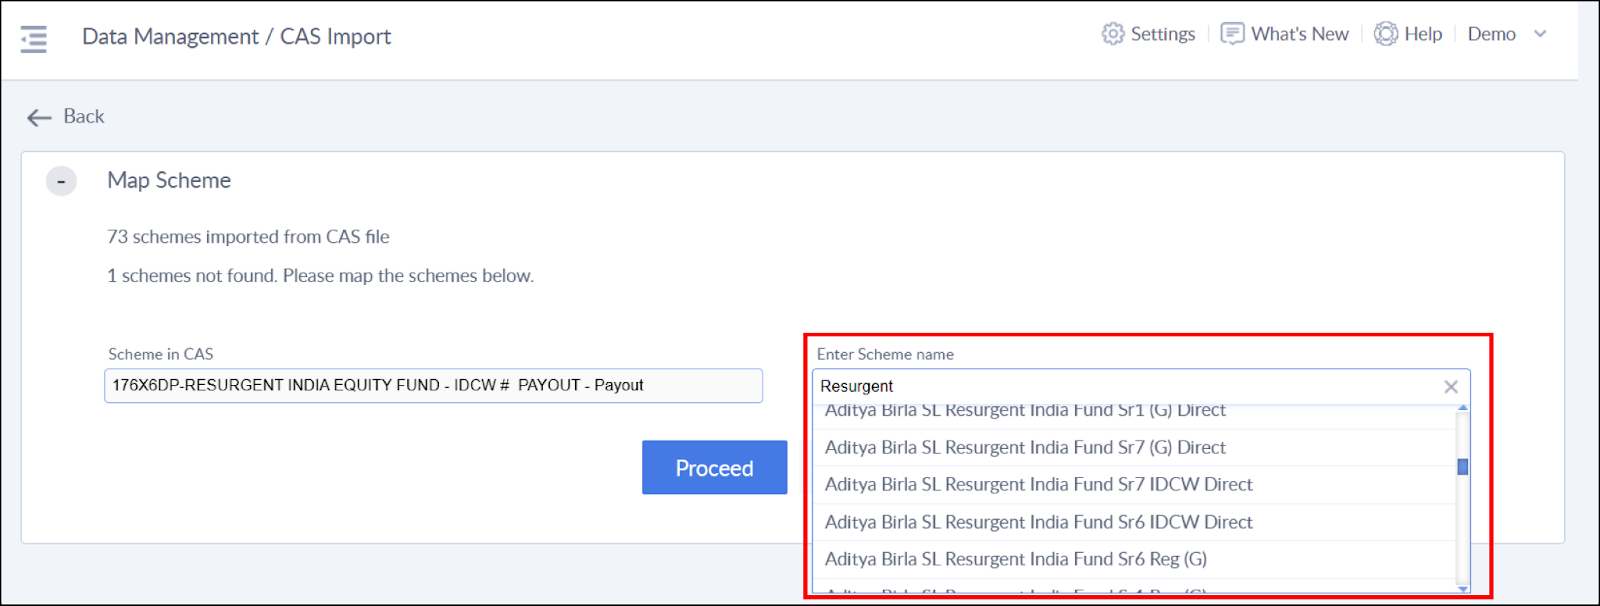The height and width of the screenshot is (606, 1600).
Task: Select Resurgent India Fund Sr7 (G) Direct
Action: 1134,448
